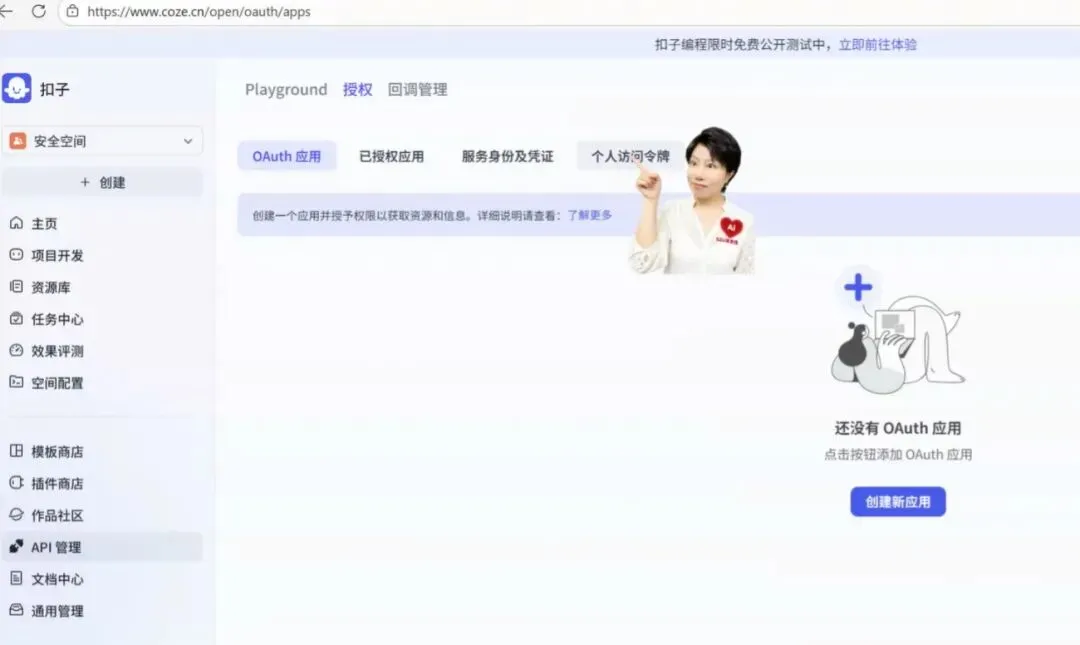
Task: Switch to the Playground tab
Action: click(286, 90)
